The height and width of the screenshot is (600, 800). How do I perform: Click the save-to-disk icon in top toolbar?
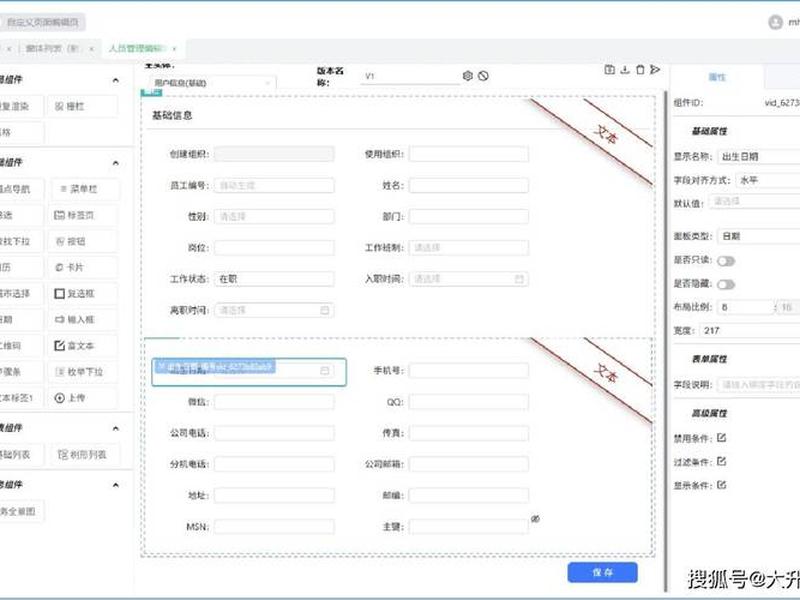[x=609, y=69]
